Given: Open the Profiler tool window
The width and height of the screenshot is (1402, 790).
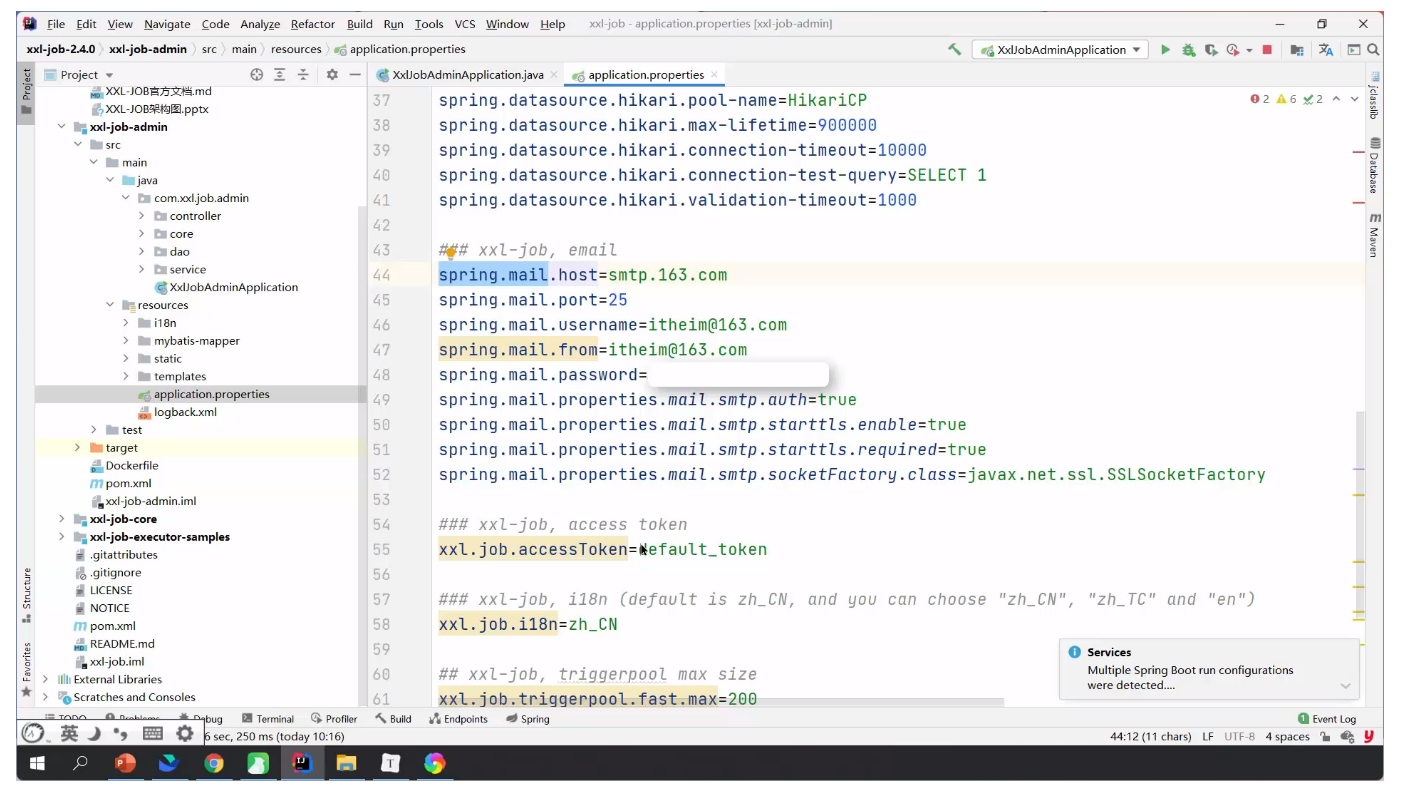Looking at the screenshot, I should click(334, 718).
